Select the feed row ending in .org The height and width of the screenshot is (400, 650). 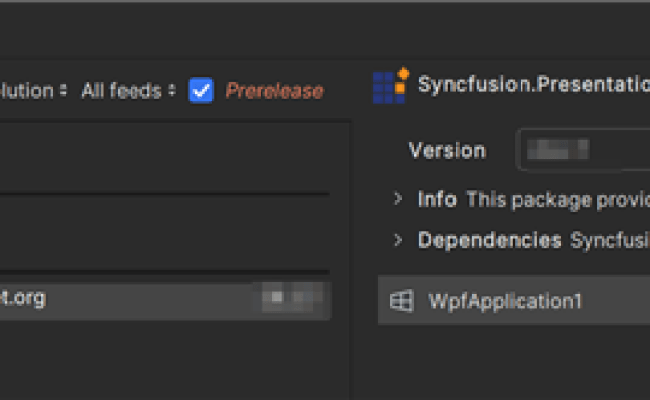click(165, 301)
